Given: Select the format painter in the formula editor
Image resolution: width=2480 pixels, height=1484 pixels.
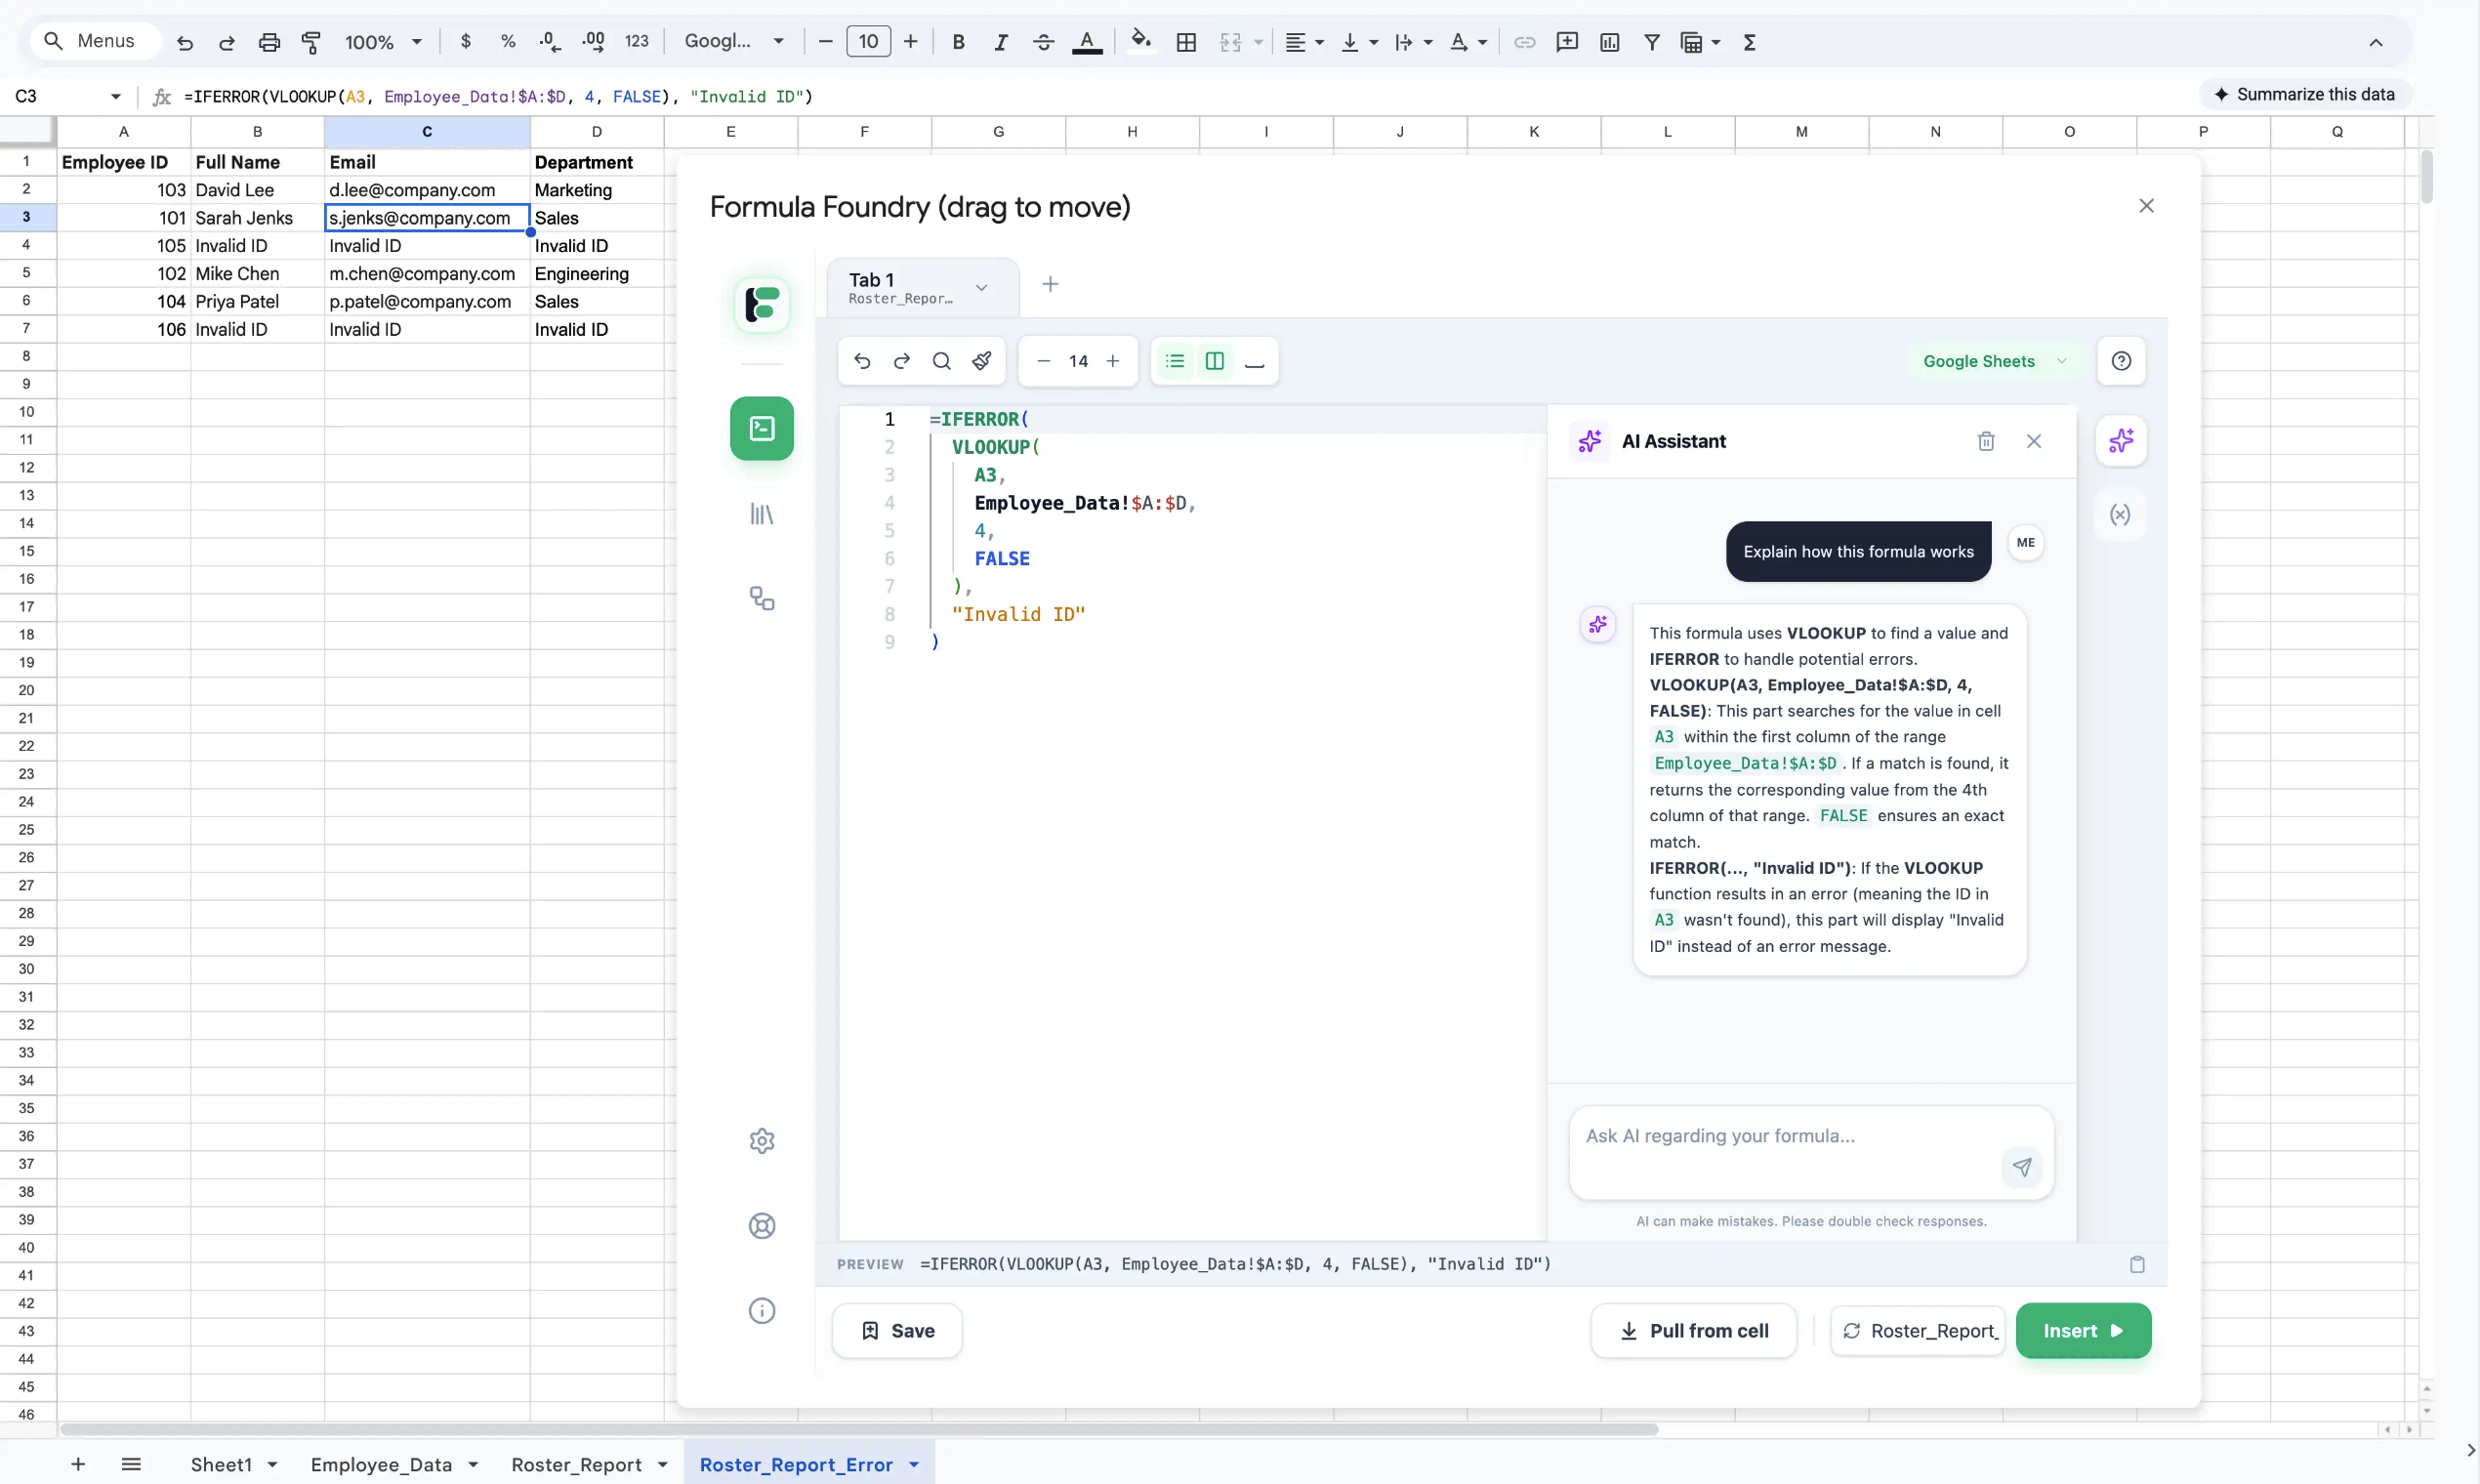Looking at the screenshot, I should (982, 361).
